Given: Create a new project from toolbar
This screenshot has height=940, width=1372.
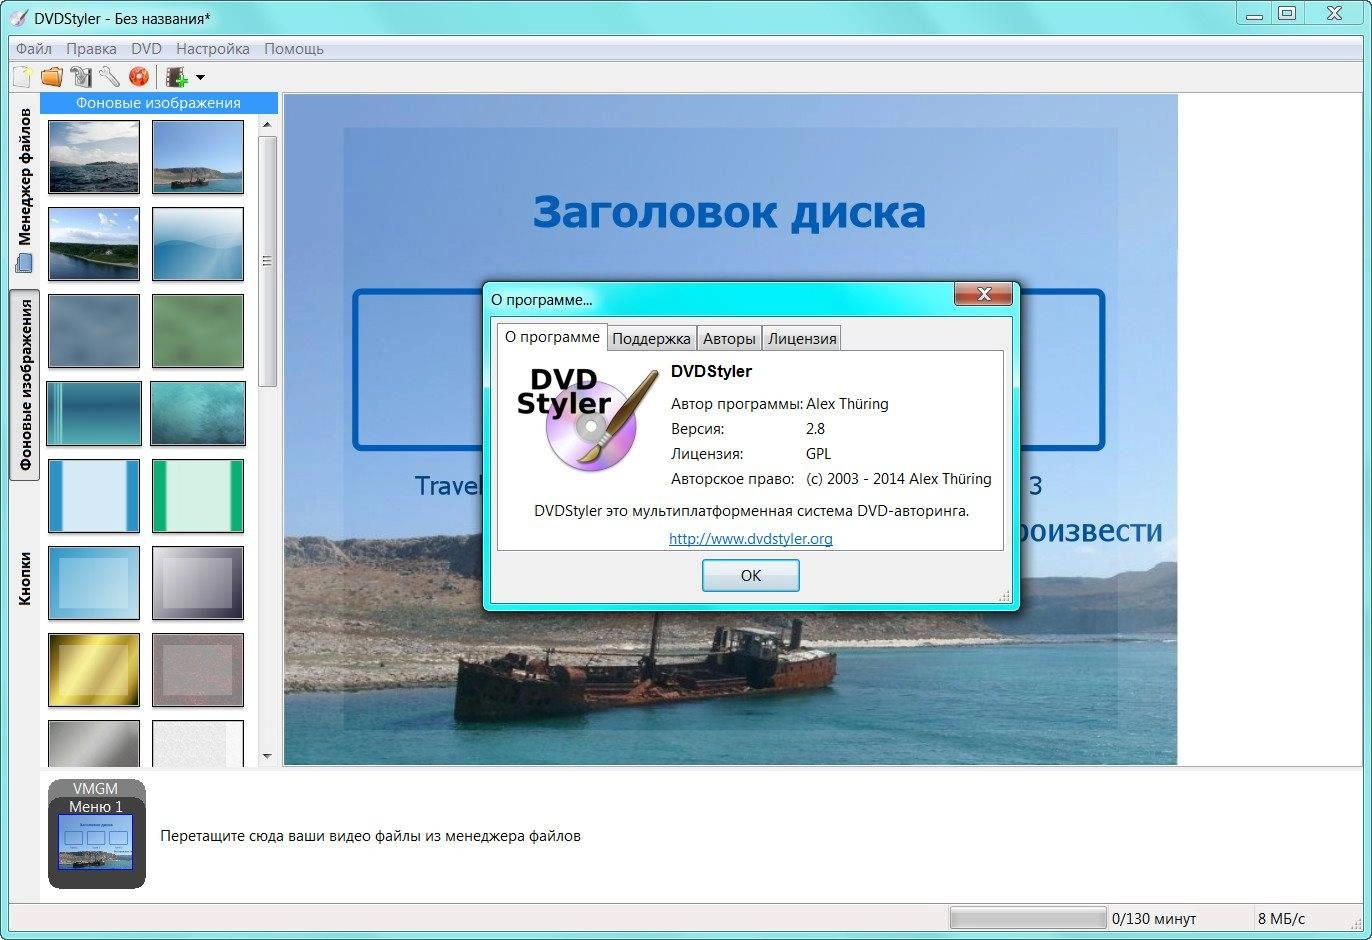Looking at the screenshot, I should (x=23, y=77).
